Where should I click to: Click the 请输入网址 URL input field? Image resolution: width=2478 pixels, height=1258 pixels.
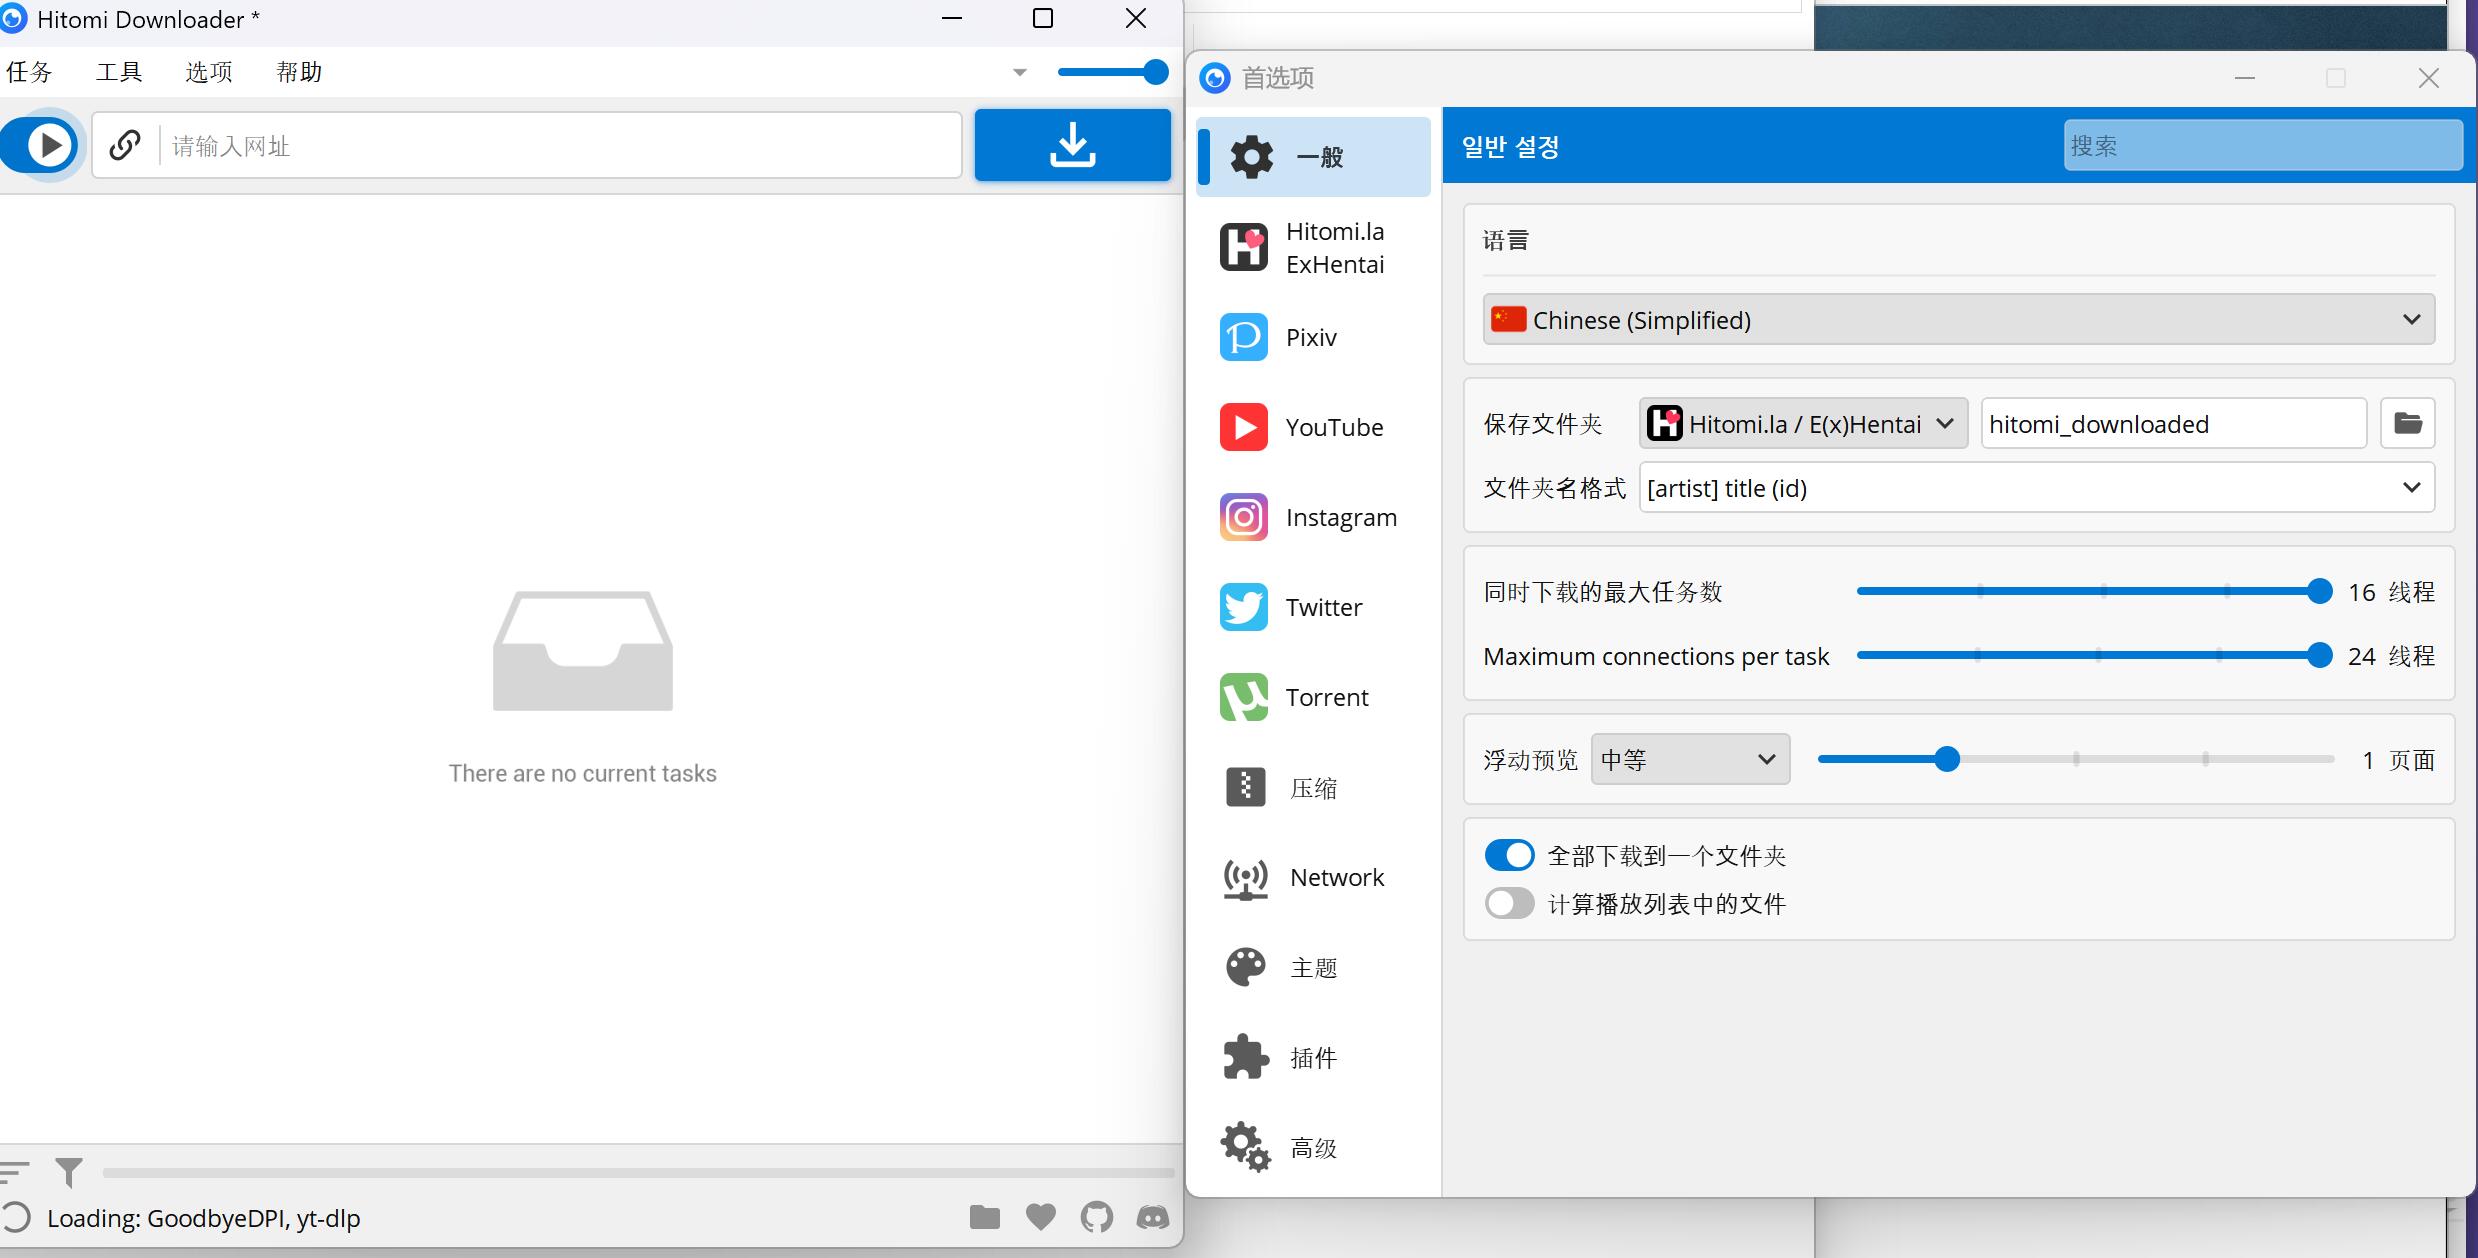tap(560, 146)
